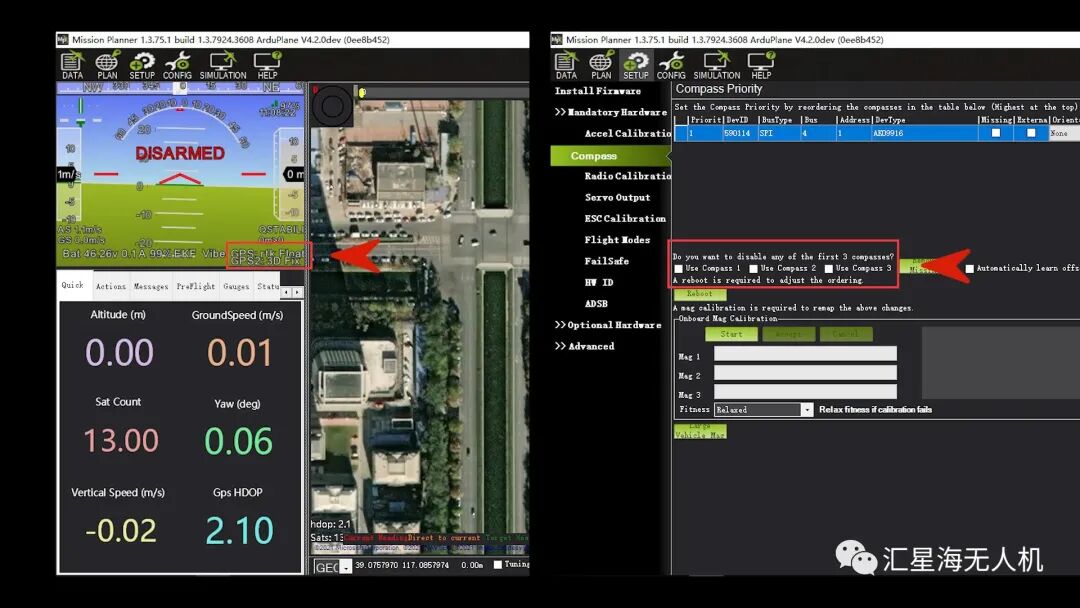The image size is (1080, 608).
Task: Open DATA screen in right window
Action: (566, 65)
